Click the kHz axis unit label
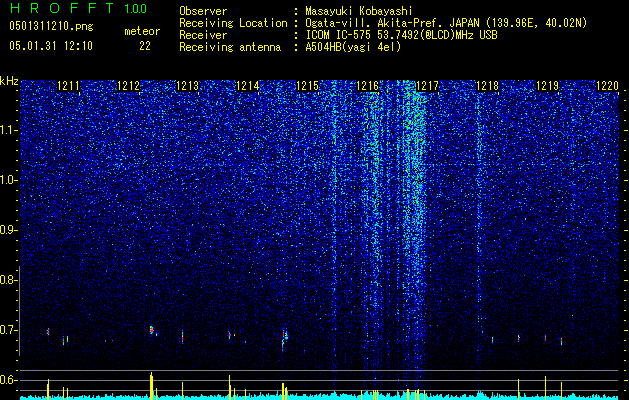Screen dimensions: 629x400 pyautogui.click(x=9, y=81)
